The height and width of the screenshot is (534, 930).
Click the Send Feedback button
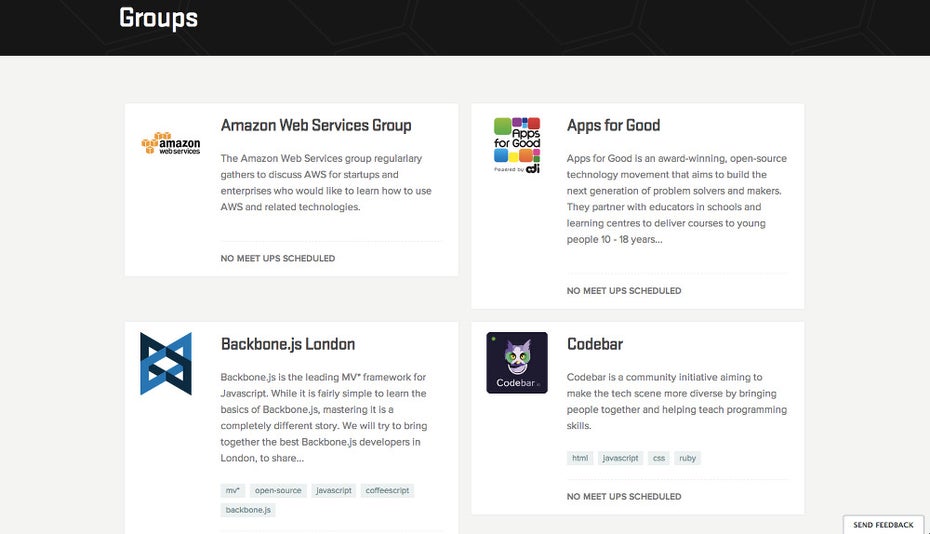pyautogui.click(x=883, y=525)
